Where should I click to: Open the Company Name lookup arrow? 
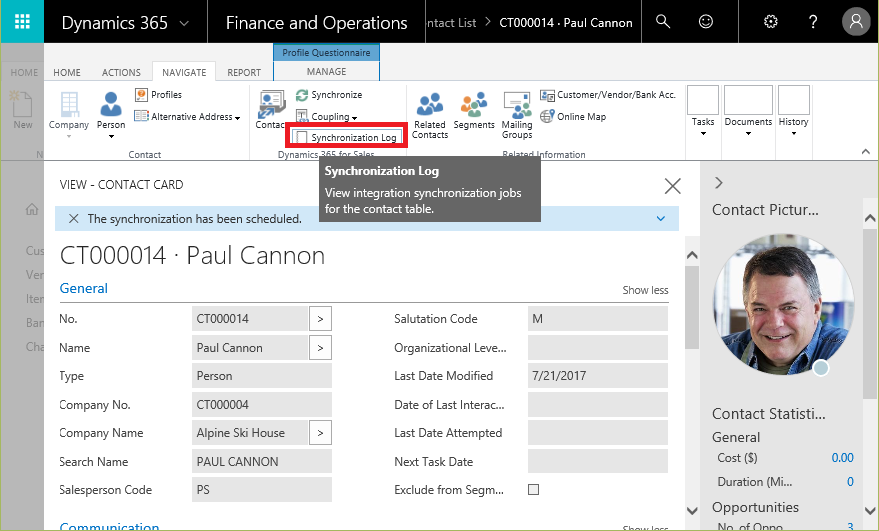pyautogui.click(x=320, y=433)
